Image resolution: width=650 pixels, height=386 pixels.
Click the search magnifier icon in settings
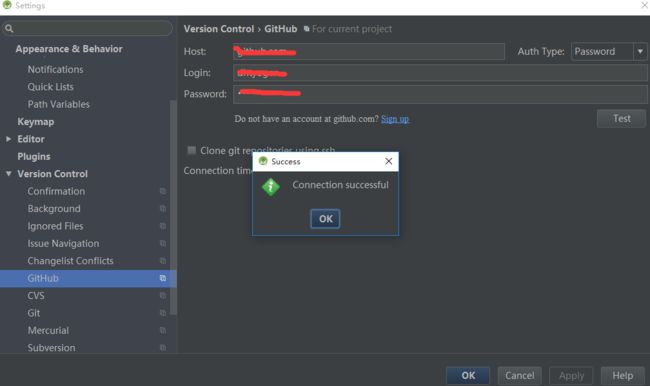point(9,29)
